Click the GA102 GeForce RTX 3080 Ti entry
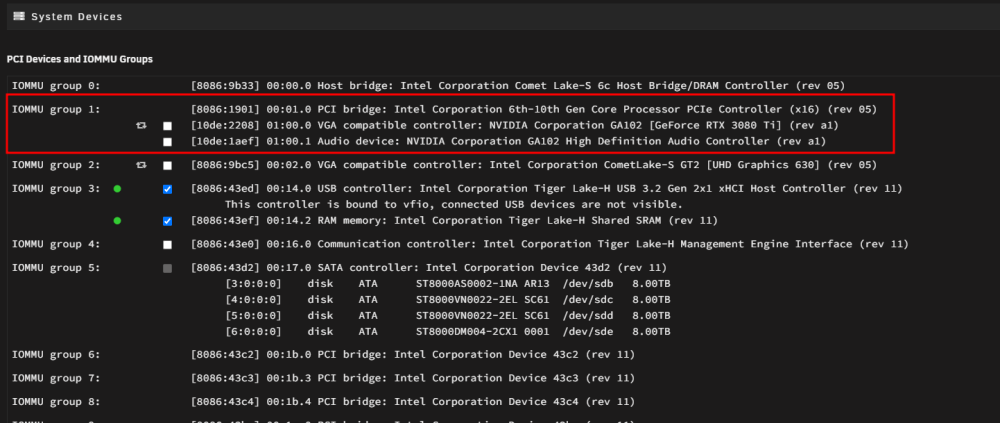The width and height of the screenshot is (1000, 423). point(515,126)
